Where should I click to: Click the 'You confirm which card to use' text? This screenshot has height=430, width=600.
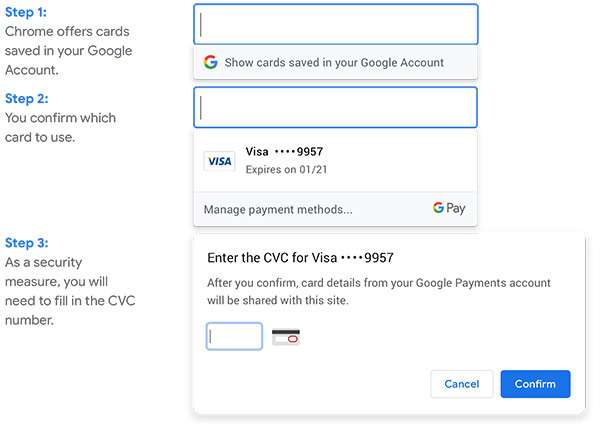click(60, 127)
